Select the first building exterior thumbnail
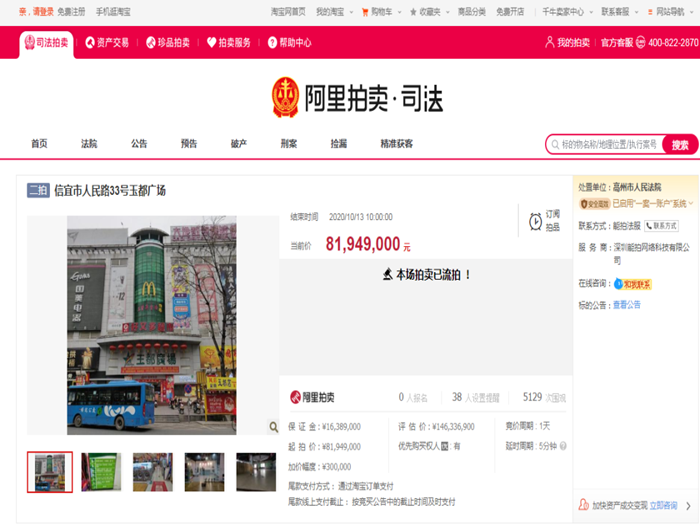 tap(50, 472)
